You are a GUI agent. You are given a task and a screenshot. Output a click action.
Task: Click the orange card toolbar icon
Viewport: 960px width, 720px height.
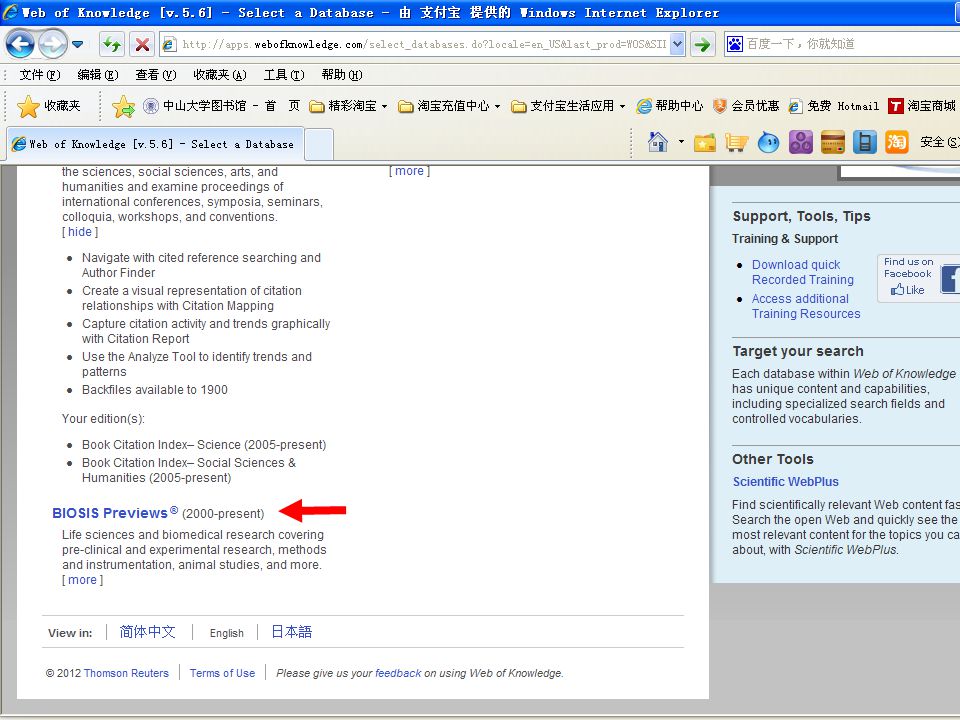pos(832,143)
